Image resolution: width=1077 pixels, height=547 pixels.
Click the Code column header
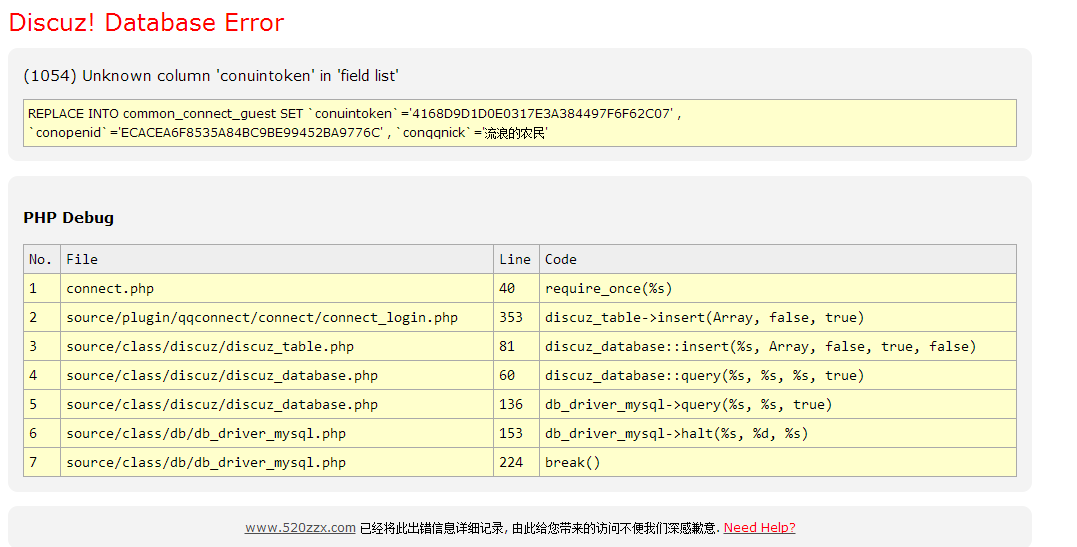561,260
